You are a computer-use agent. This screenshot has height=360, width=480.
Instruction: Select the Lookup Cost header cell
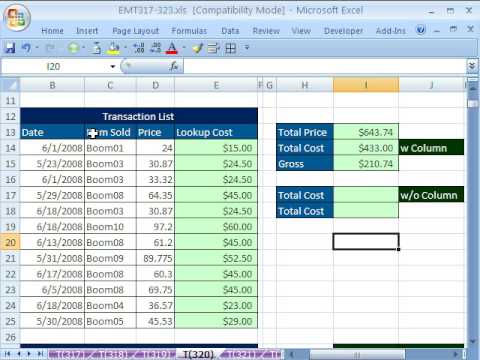216,132
